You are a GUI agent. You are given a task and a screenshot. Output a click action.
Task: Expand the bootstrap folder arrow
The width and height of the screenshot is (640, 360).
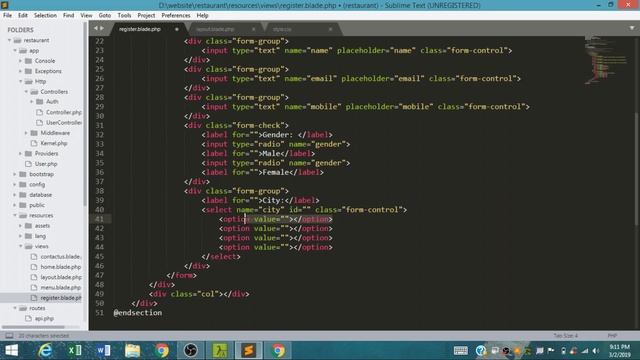[15, 174]
